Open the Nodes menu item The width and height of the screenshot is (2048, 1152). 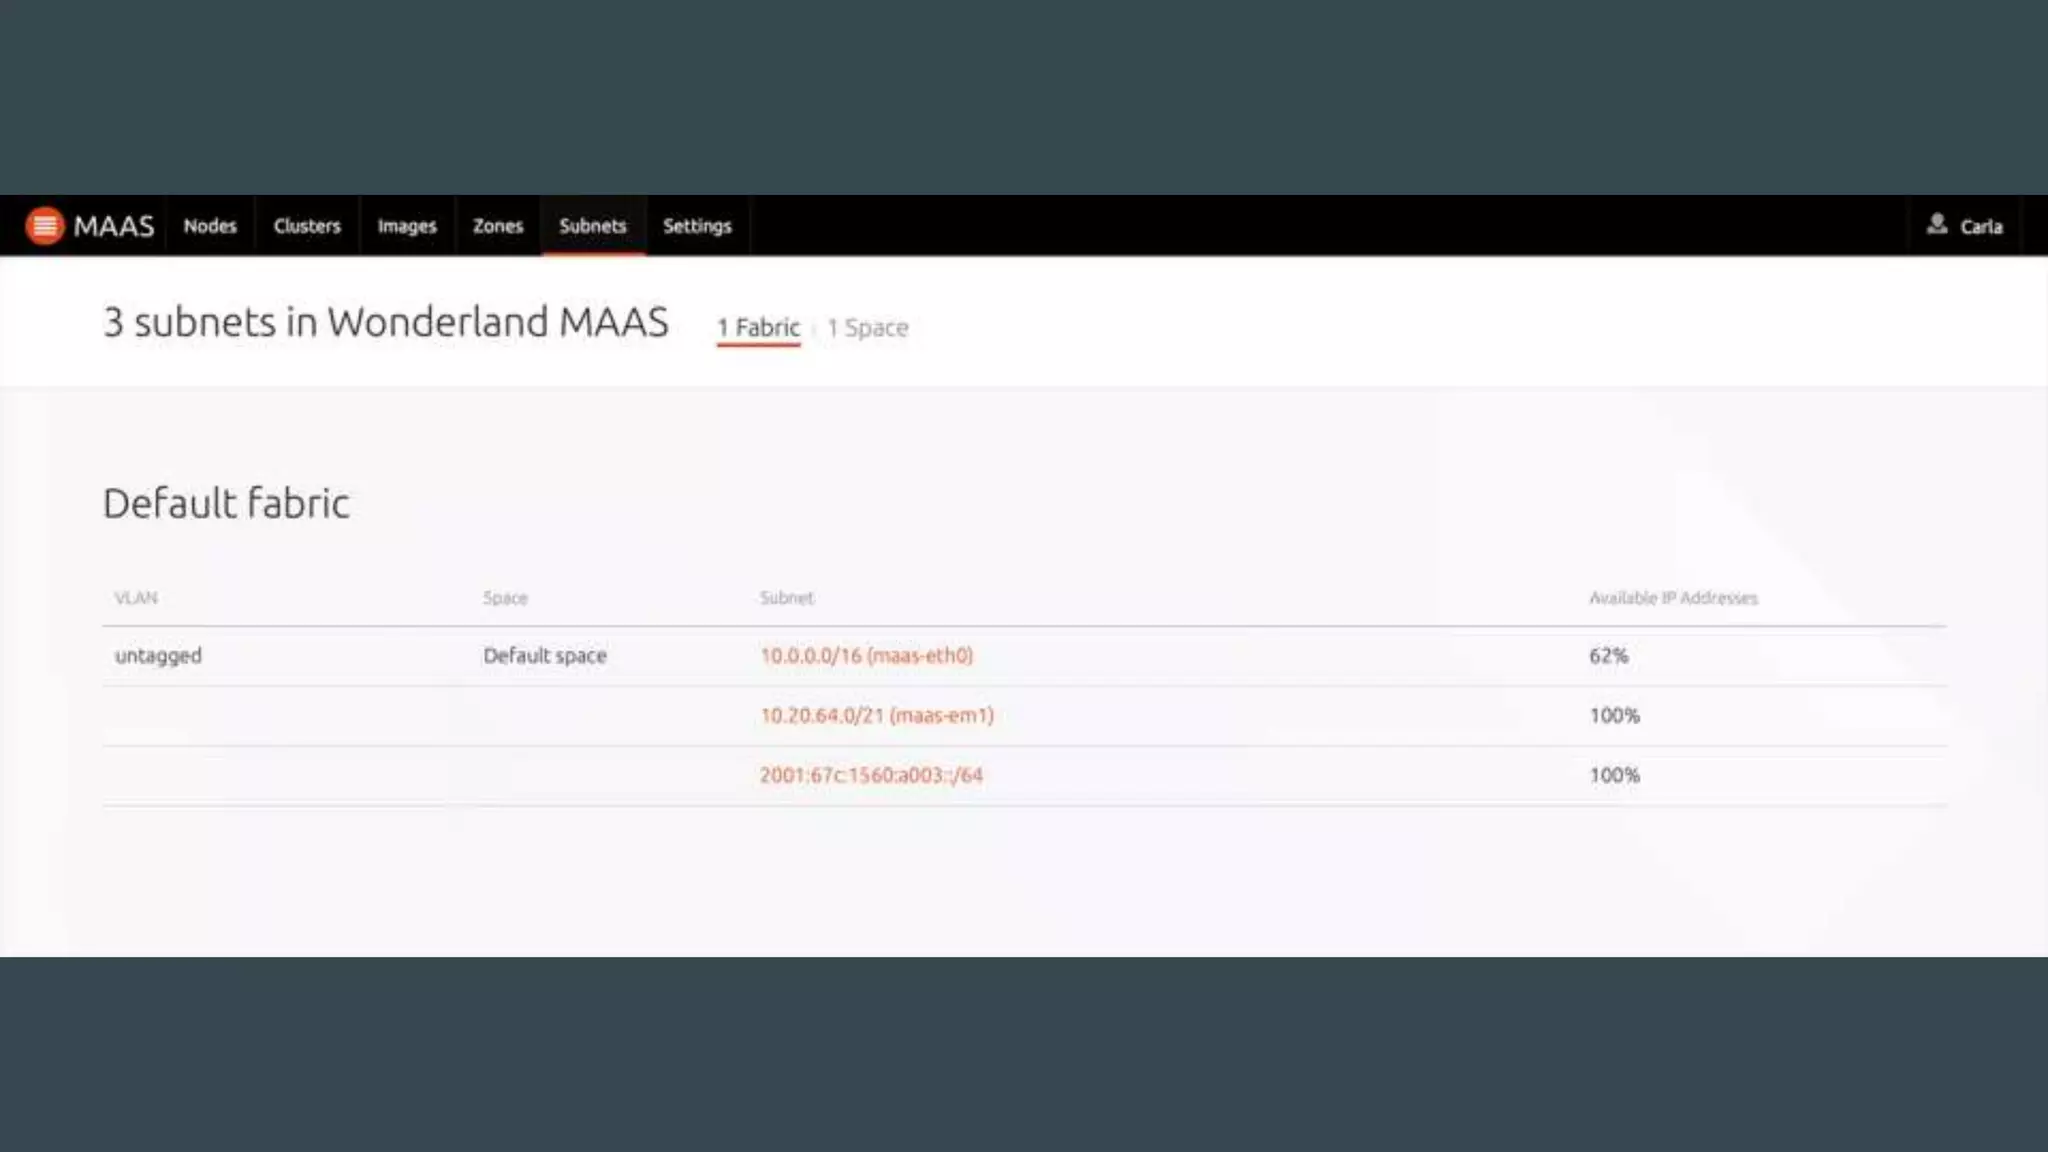[x=210, y=226]
